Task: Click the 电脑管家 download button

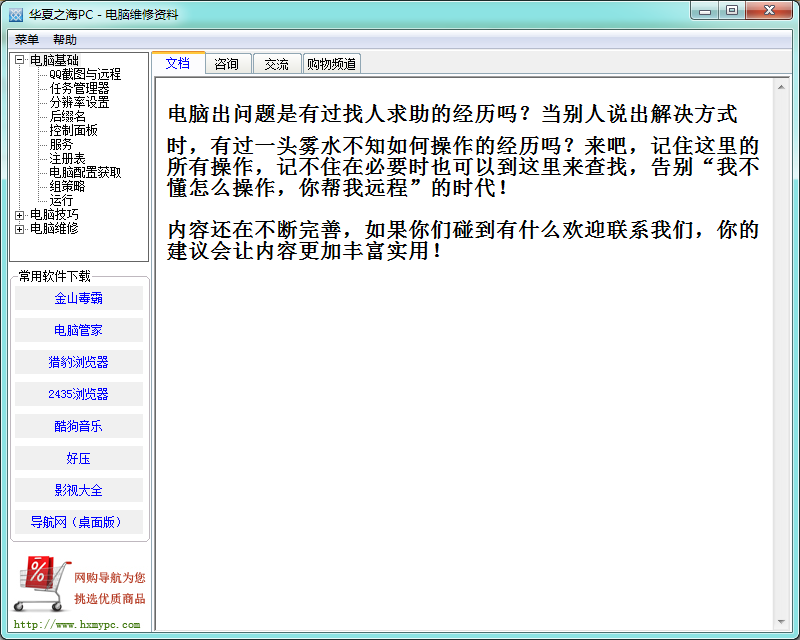Action: (x=79, y=330)
